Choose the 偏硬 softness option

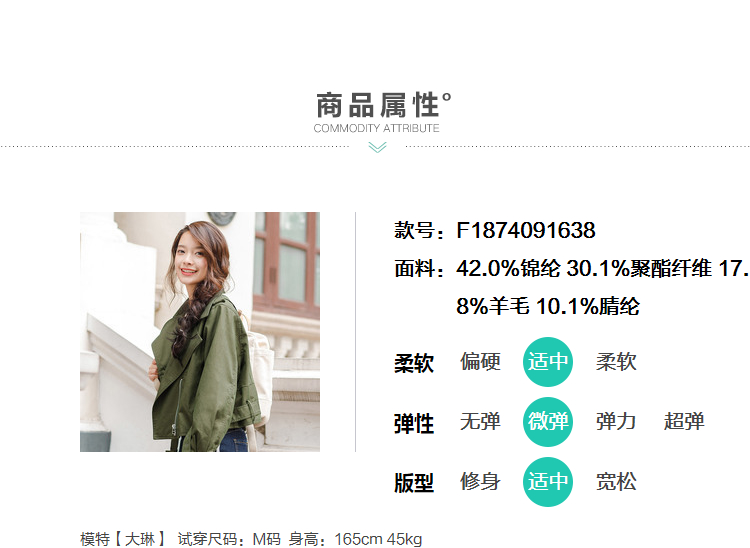point(480,362)
